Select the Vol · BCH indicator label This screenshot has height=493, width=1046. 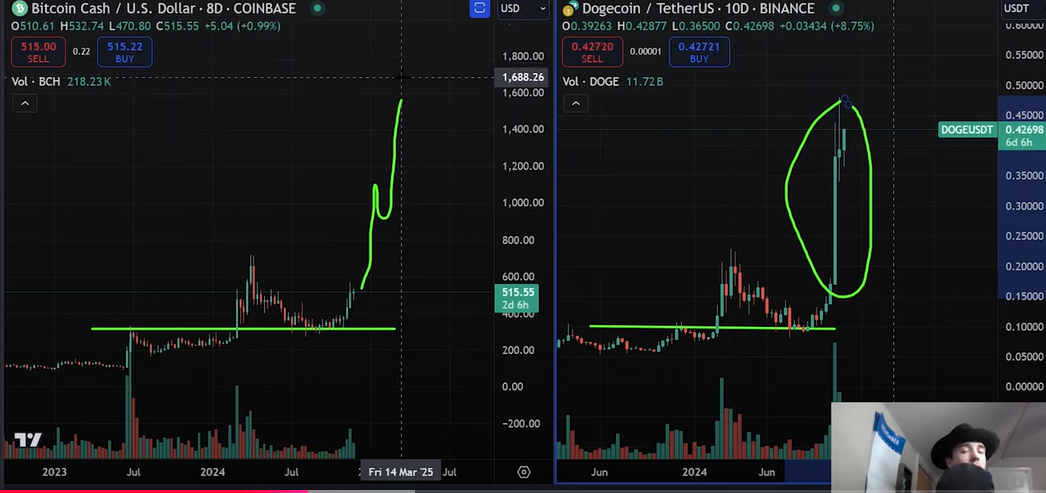[36, 81]
